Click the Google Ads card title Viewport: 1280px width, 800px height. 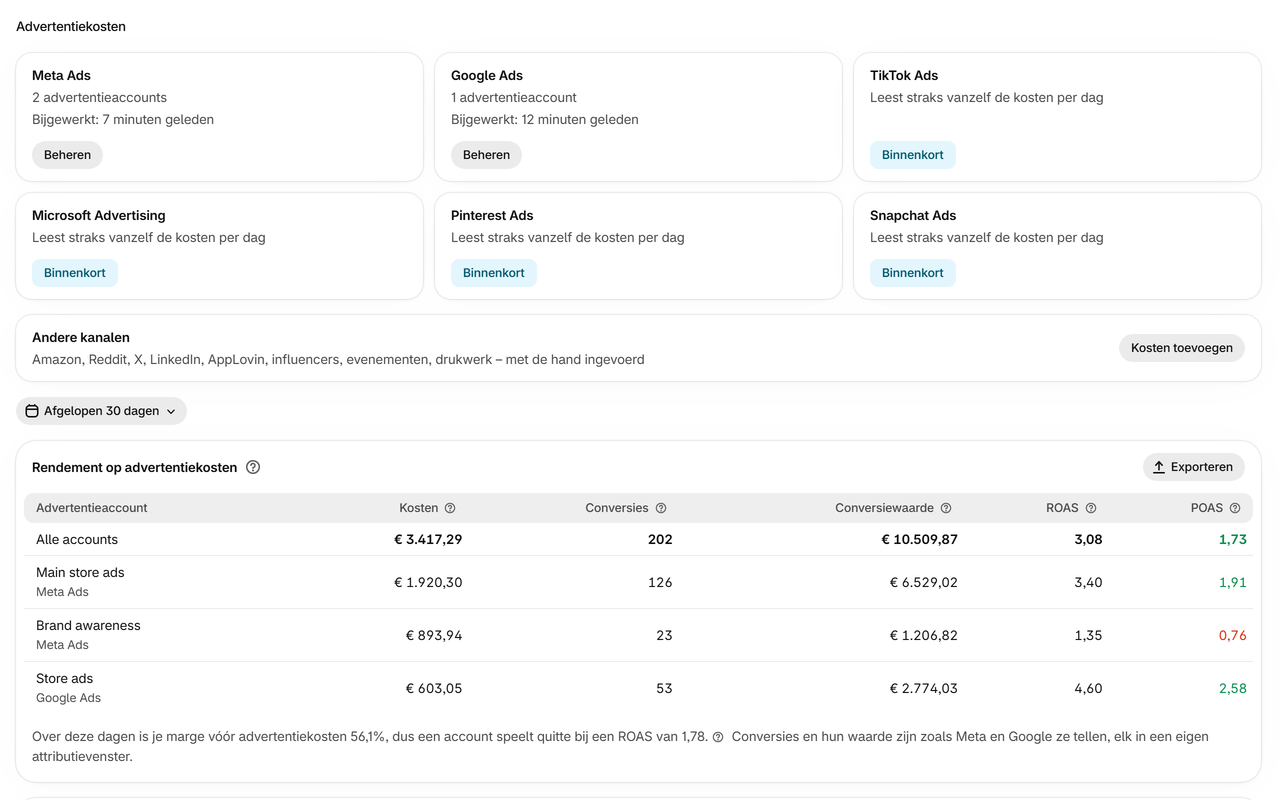(x=487, y=75)
